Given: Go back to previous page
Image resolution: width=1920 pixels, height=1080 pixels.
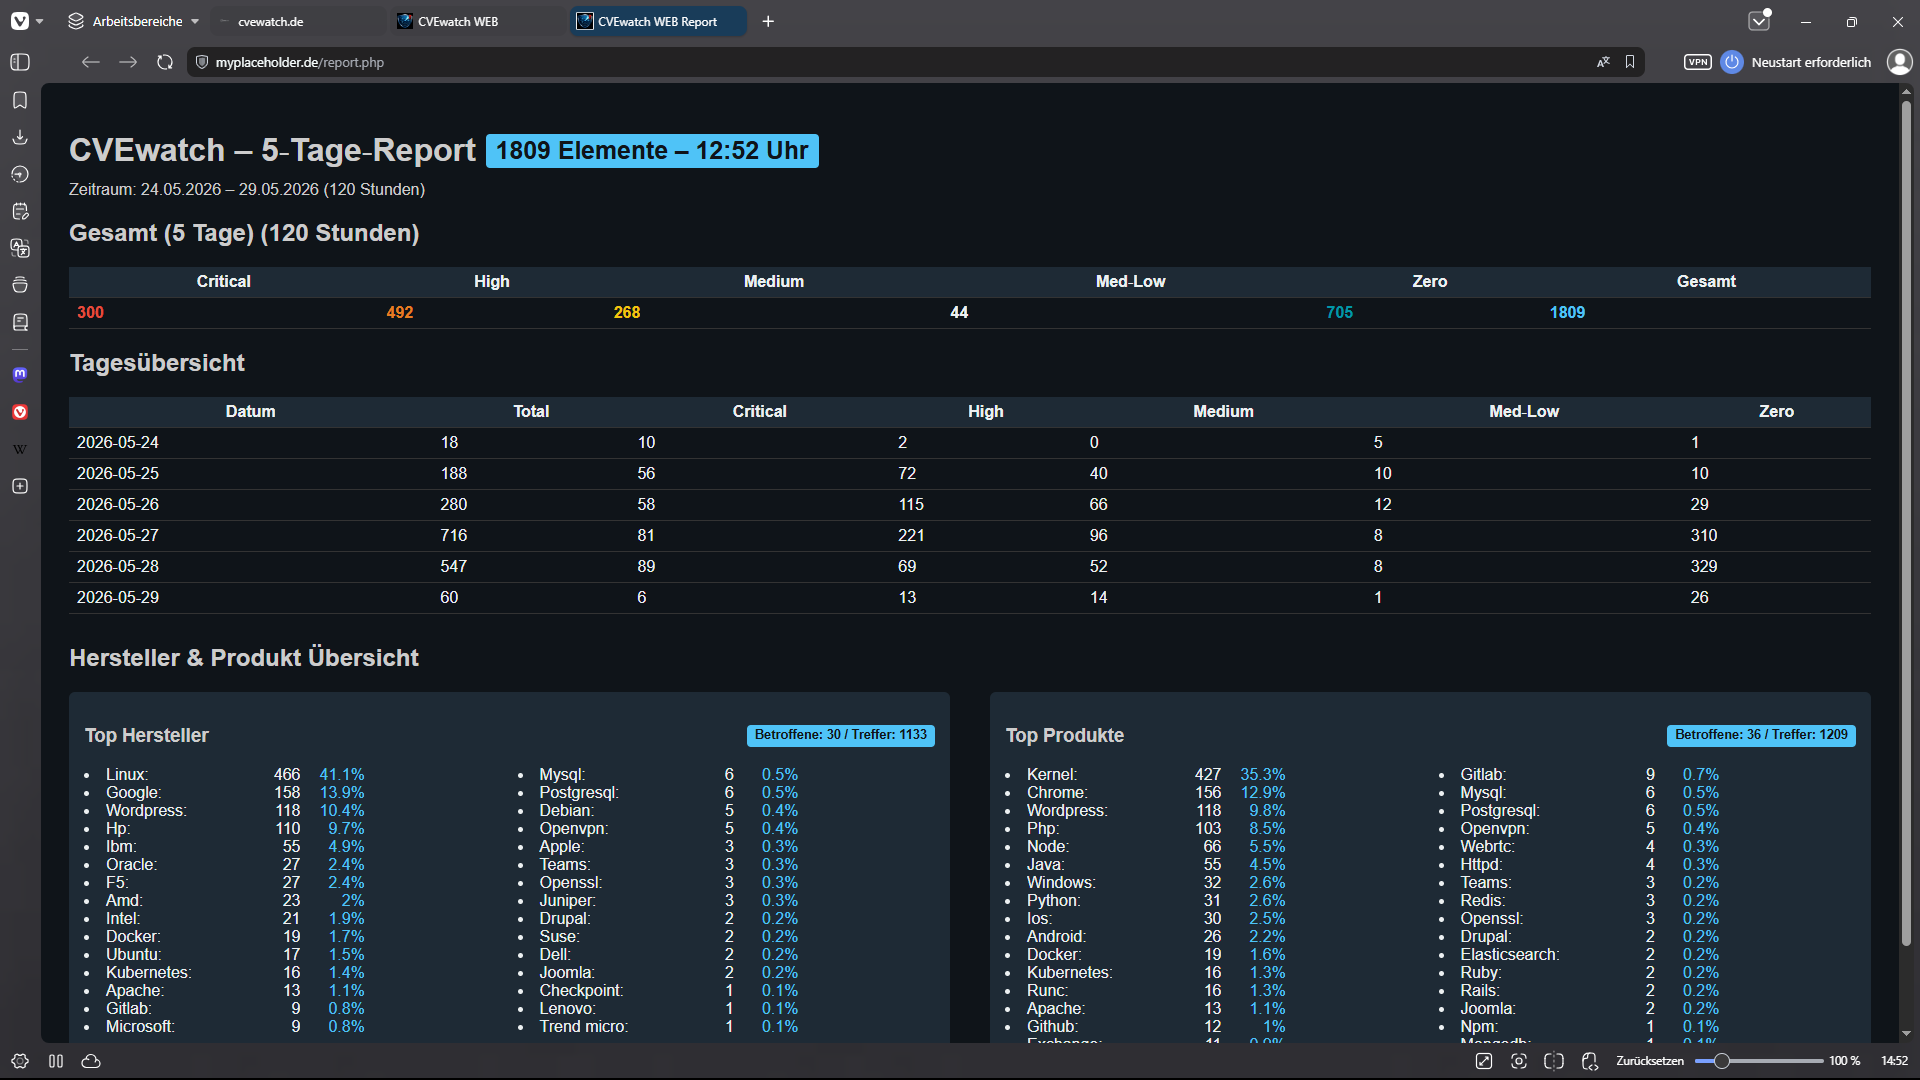Looking at the screenshot, I should click(x=91, y=62).
